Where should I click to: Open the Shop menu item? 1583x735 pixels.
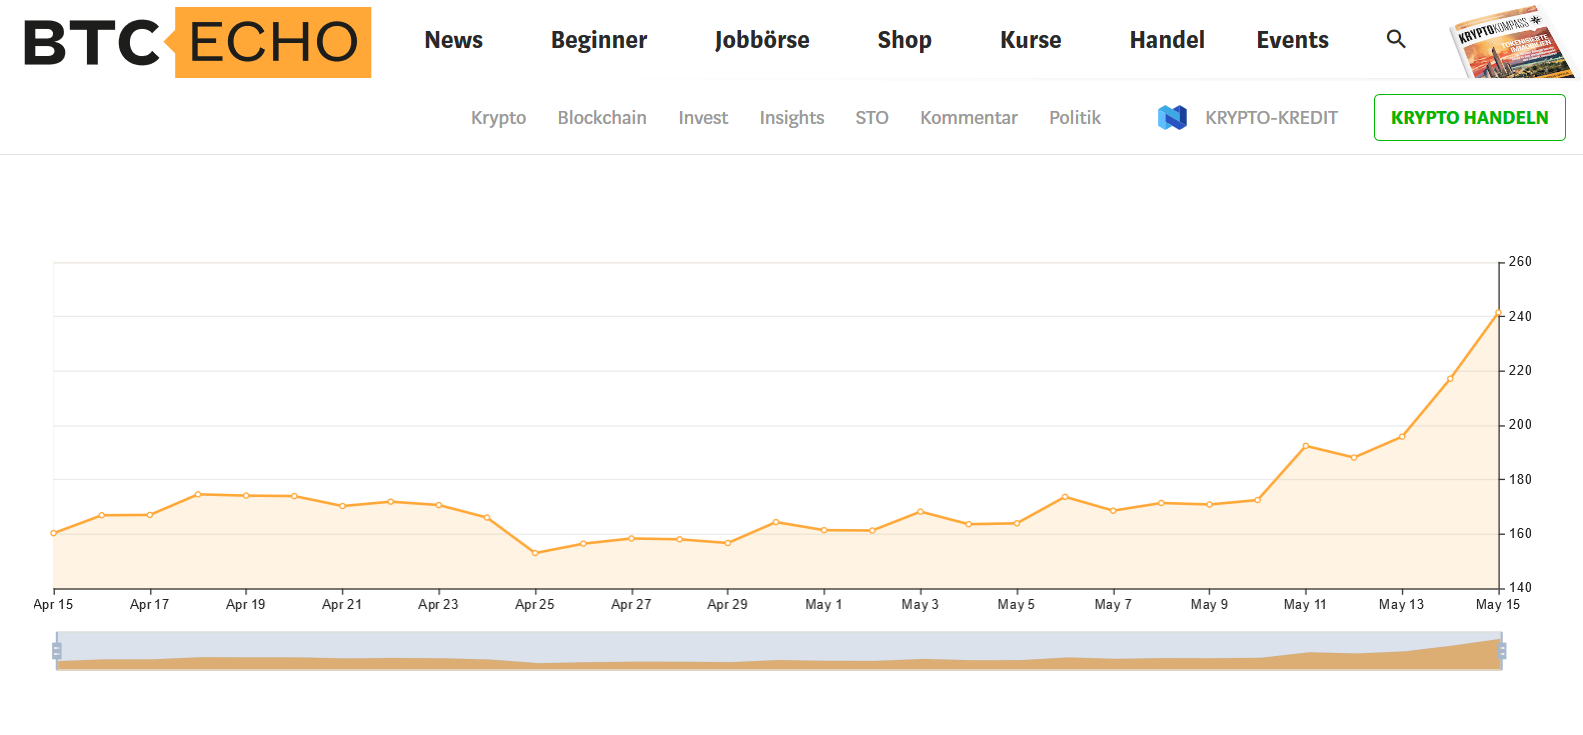(x=904, y=40)
